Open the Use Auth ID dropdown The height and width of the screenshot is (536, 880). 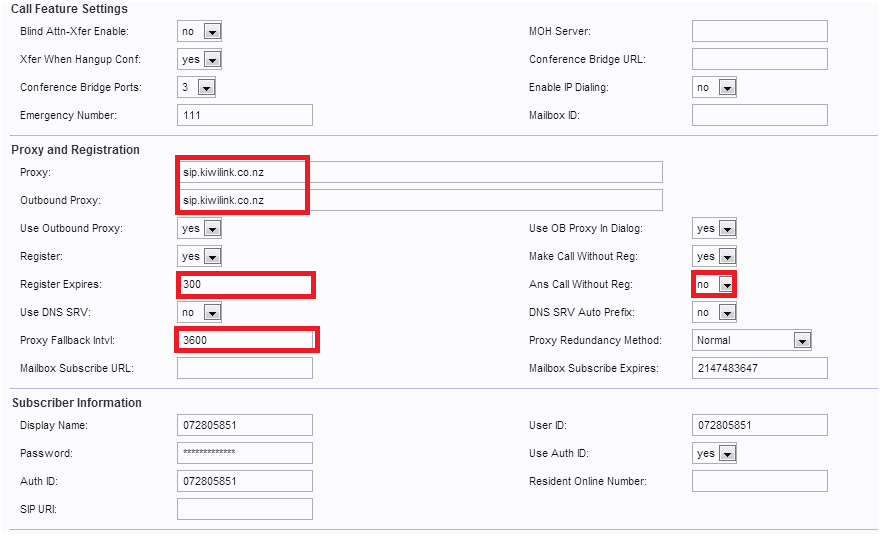(x=714, y=453)
